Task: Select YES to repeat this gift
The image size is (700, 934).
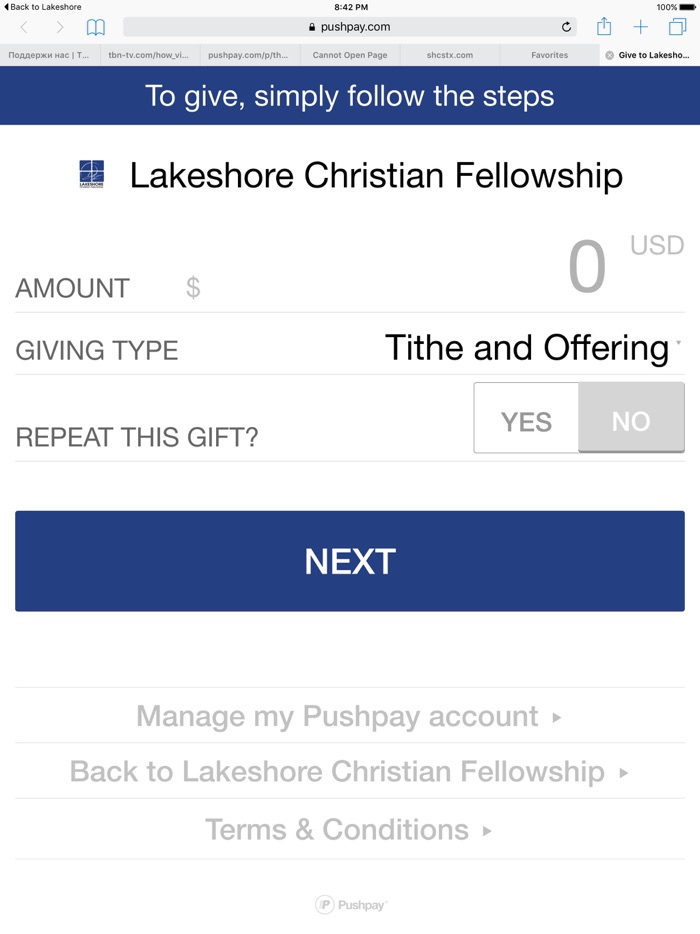Action: click(x=525, y=418)
